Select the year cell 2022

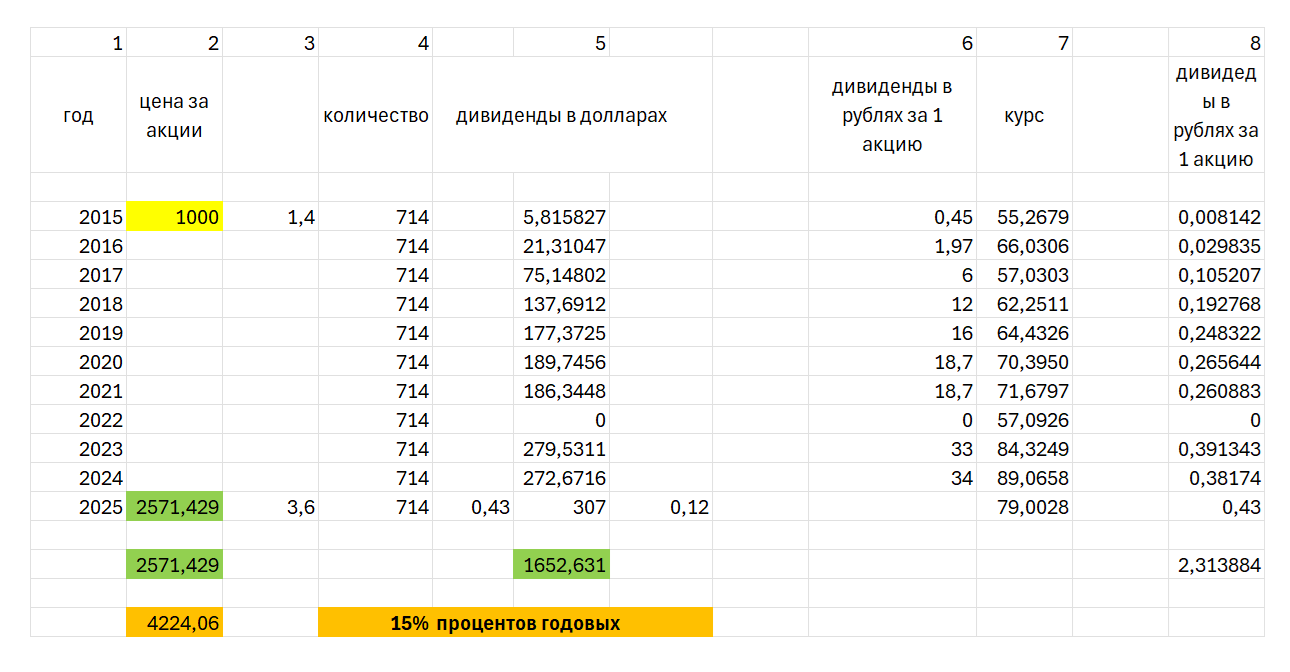[x=78, y=420]
